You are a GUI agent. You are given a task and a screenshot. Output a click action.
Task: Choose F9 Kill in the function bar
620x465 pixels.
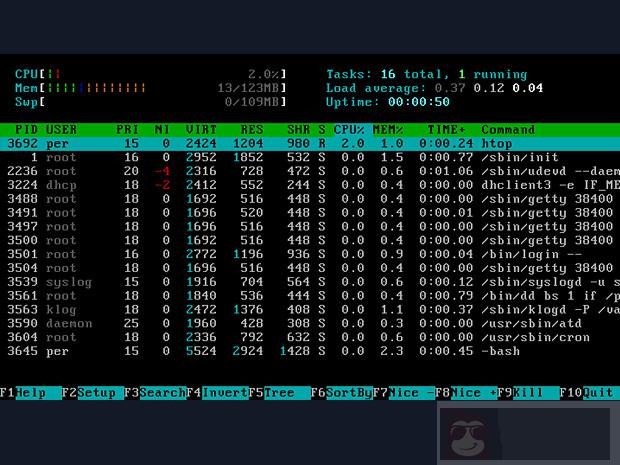(527, 393)
